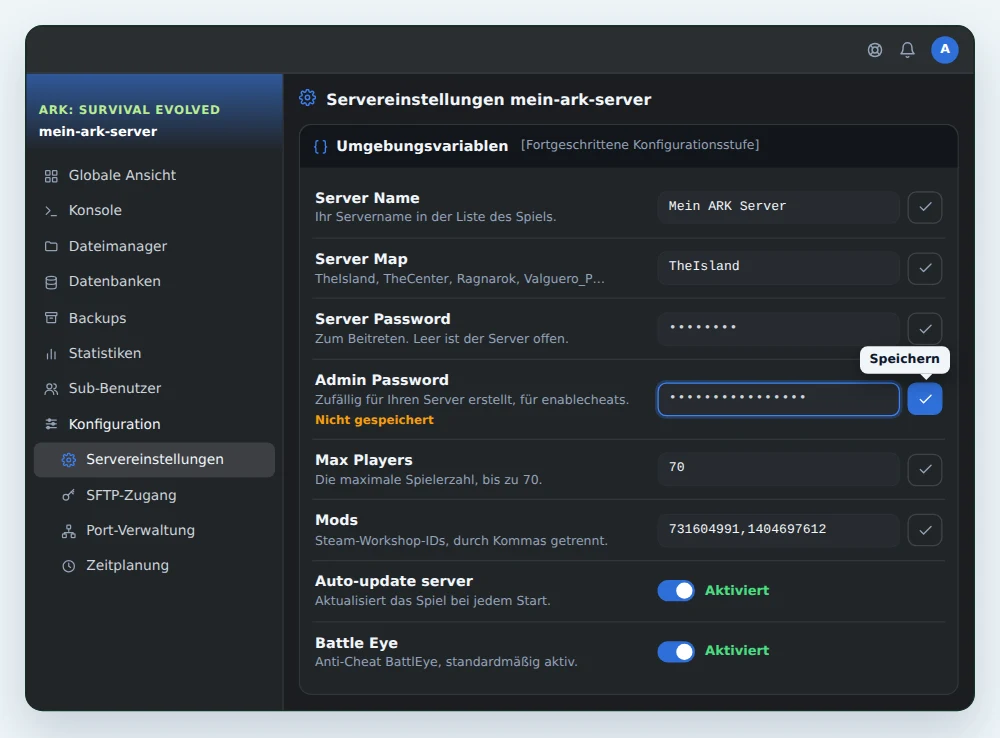Disable the Auto-update server toggle
Screen dimensions: 1000x738
676,591
